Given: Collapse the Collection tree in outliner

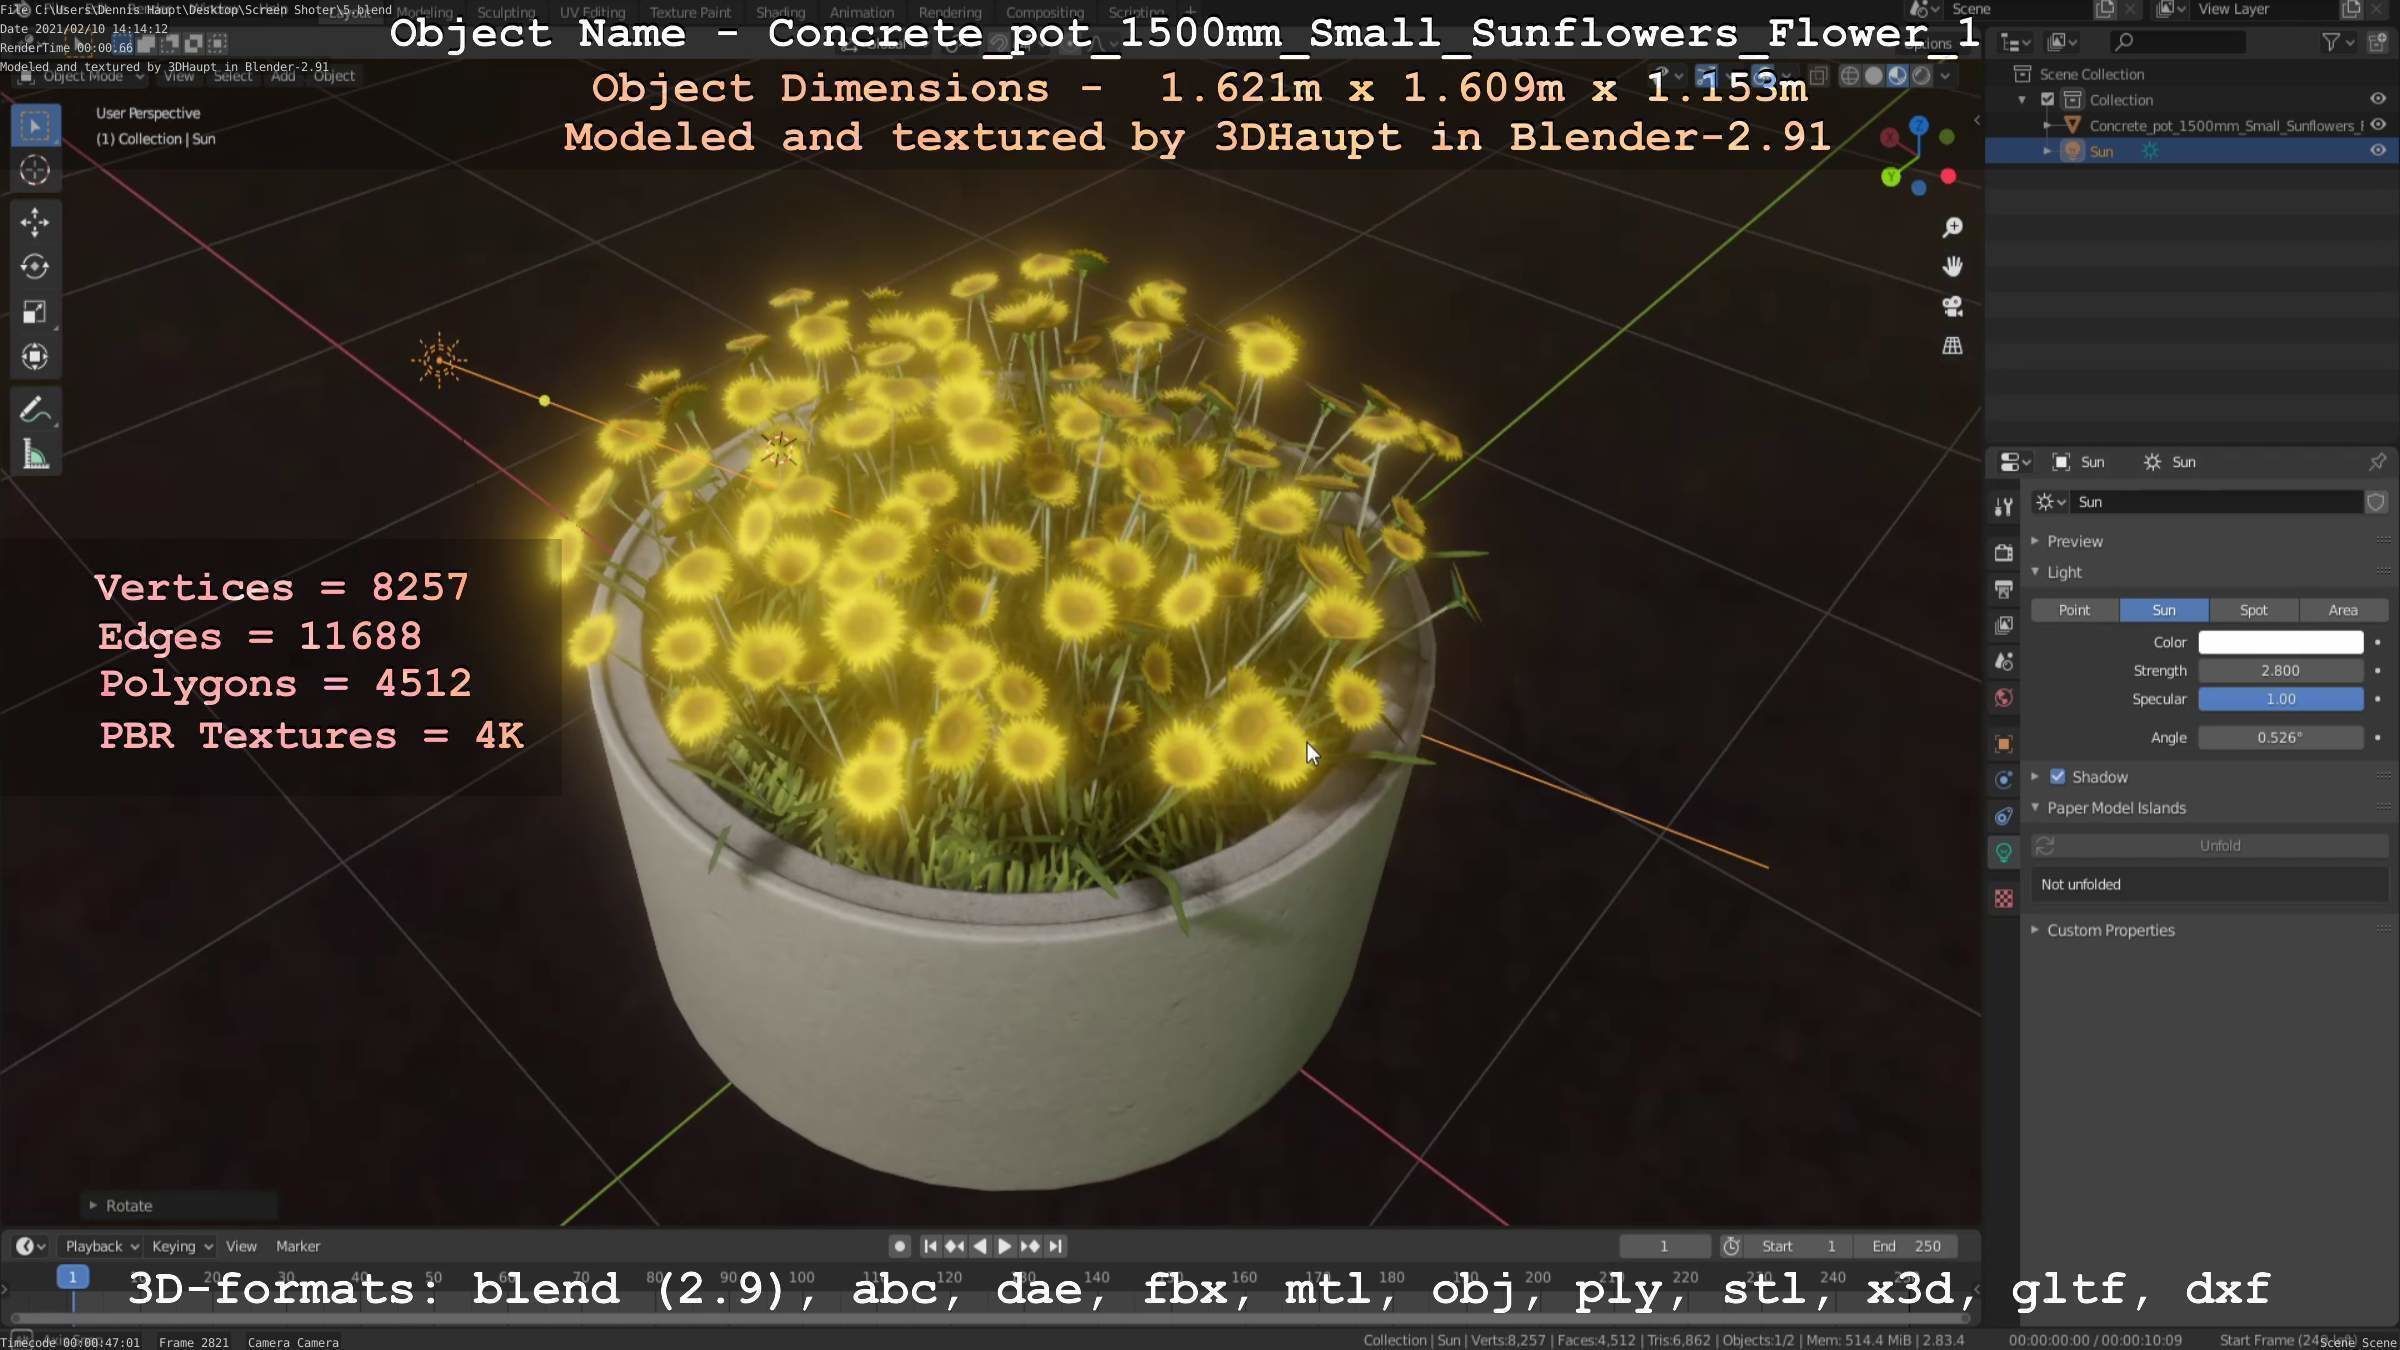Looking at the screenshot, I should pos(2022,99).
